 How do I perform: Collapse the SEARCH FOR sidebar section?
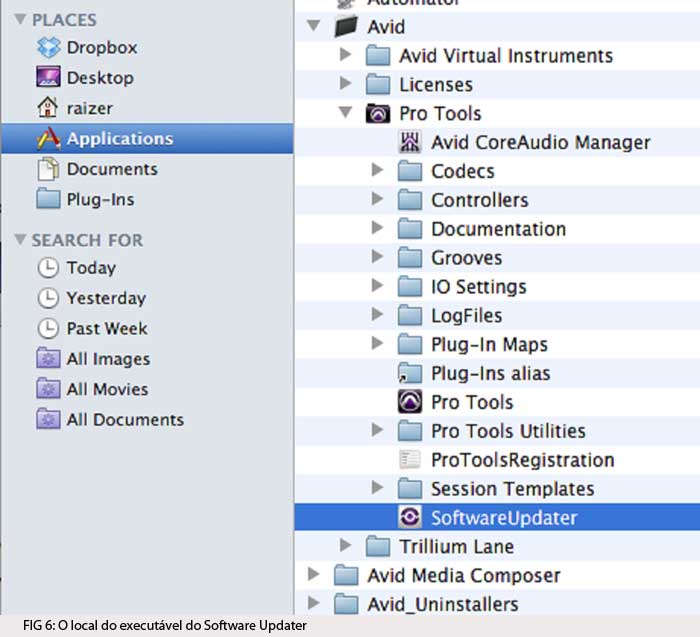(x=20, y=239)
